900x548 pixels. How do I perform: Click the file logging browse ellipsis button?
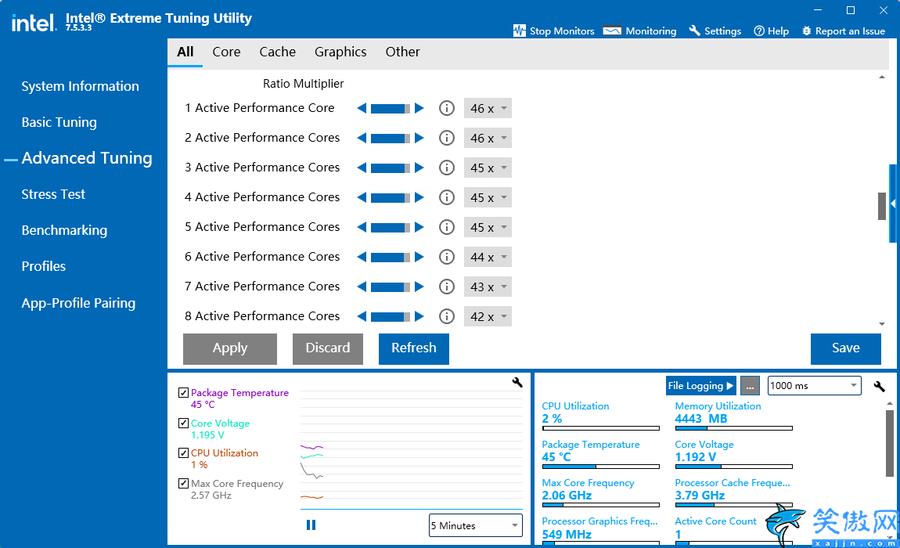750,386
